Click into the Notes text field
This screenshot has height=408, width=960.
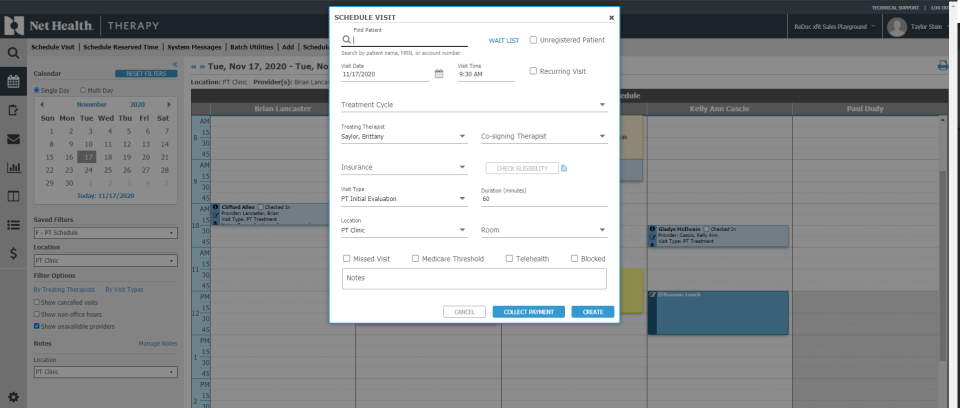474,278
